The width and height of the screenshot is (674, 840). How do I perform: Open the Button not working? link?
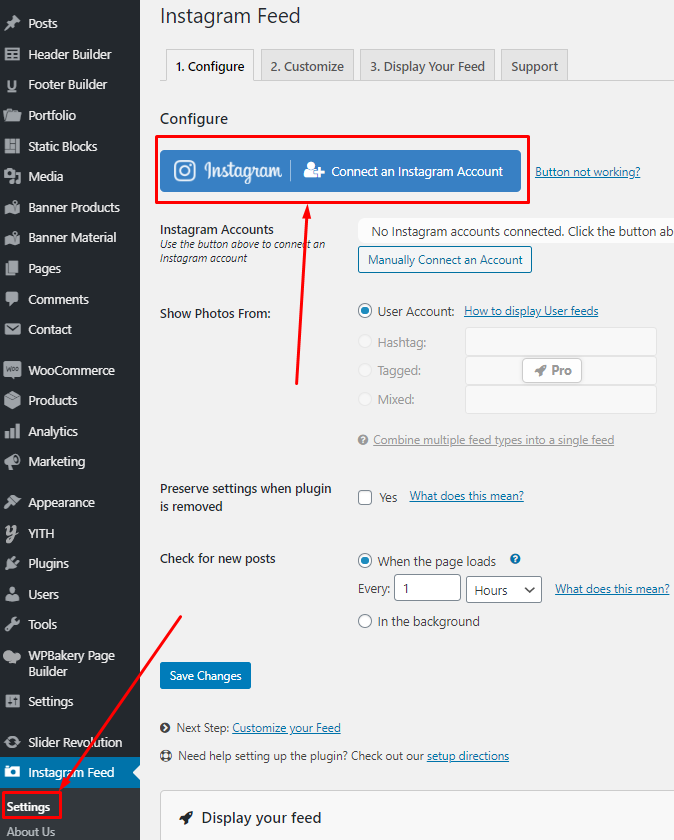[x=587, y=172]
